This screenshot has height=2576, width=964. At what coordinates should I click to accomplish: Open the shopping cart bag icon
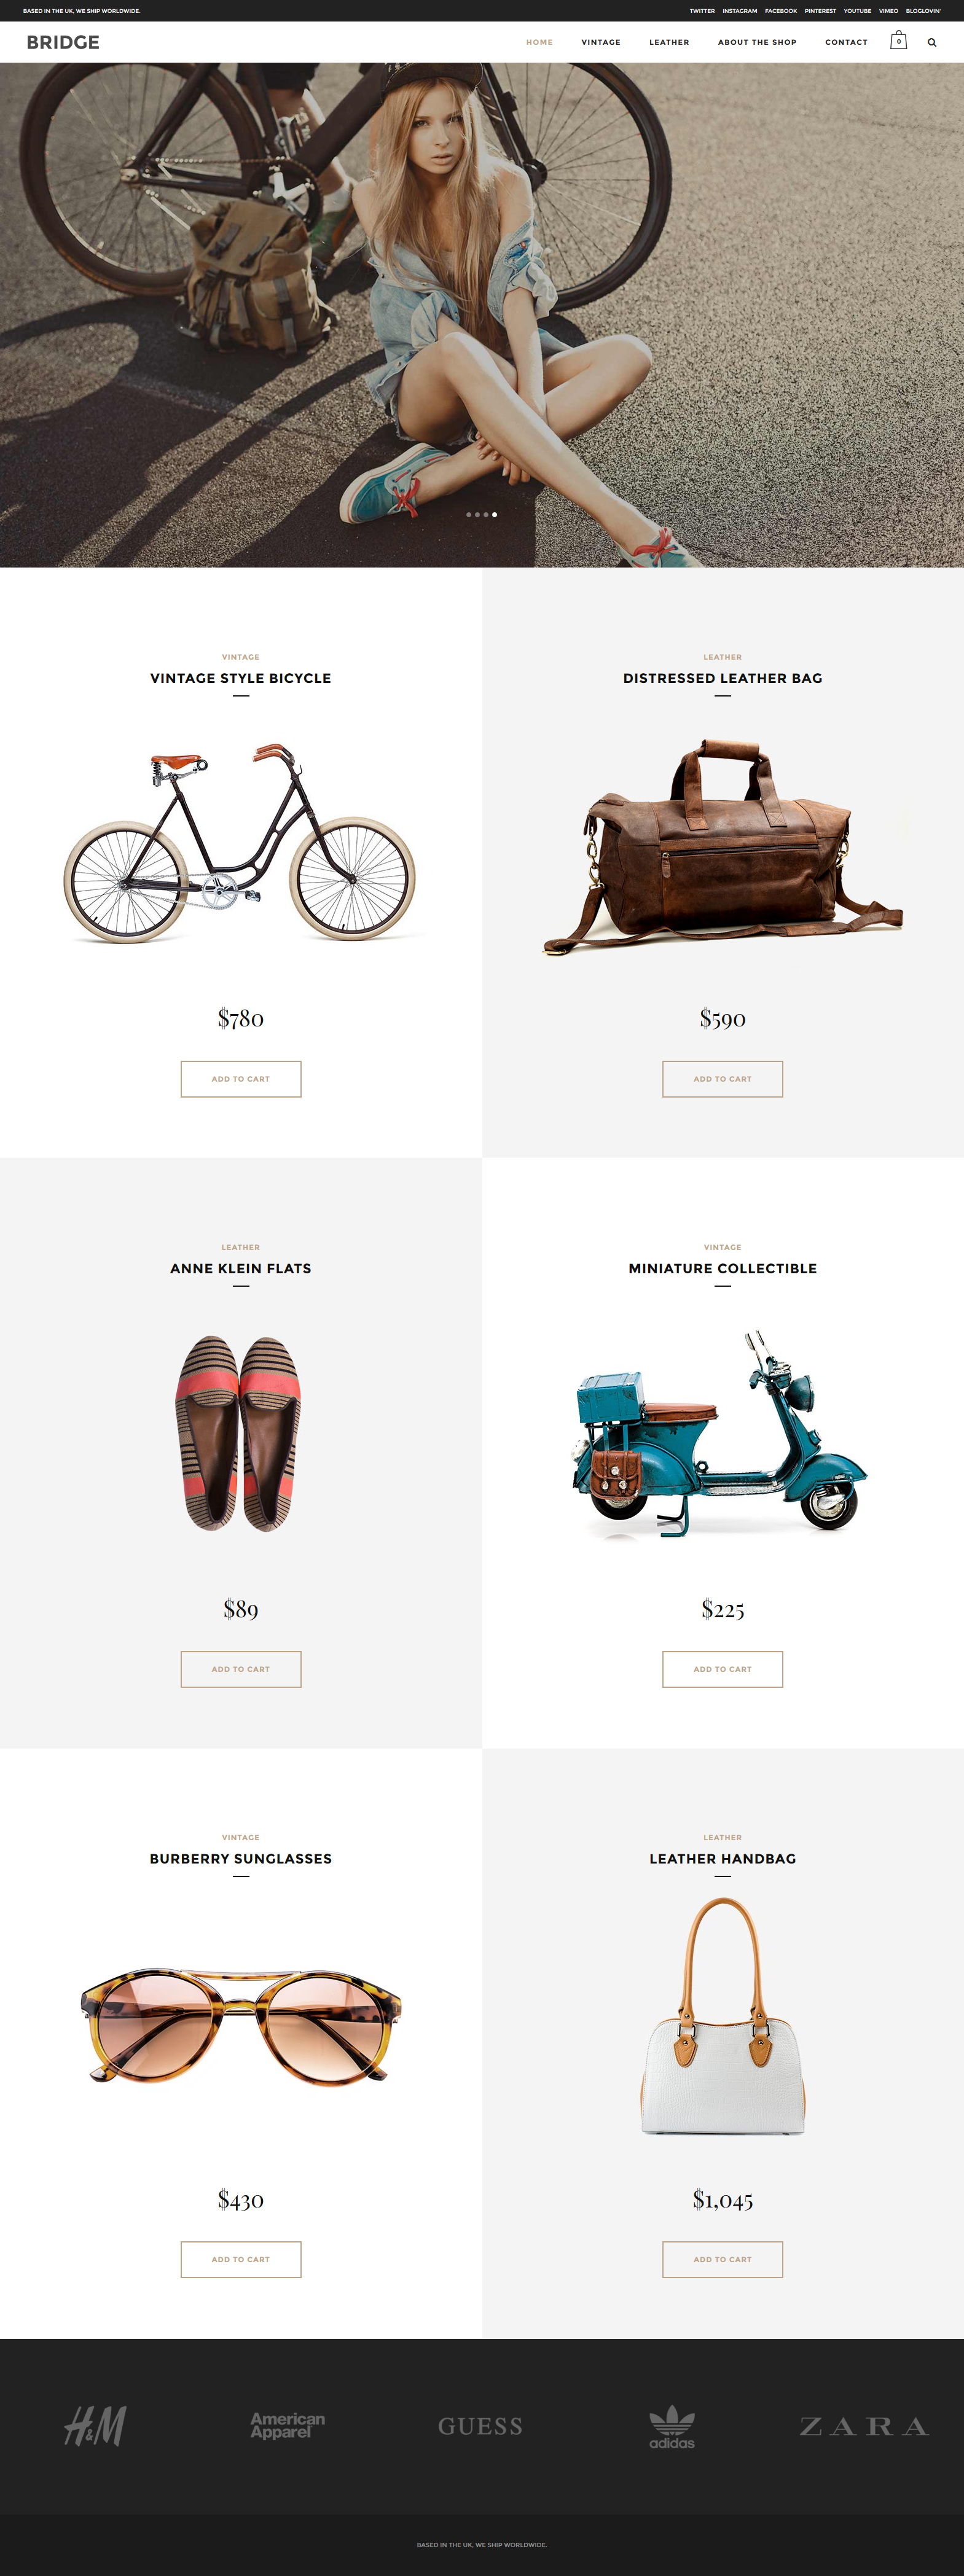click(x=898, y=41)
